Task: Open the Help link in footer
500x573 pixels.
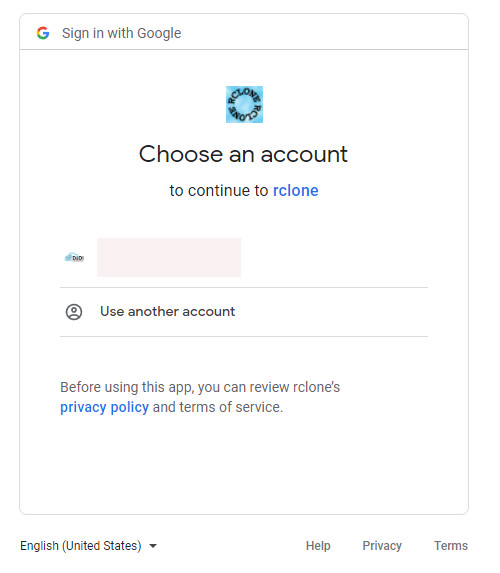Action: 318,546
